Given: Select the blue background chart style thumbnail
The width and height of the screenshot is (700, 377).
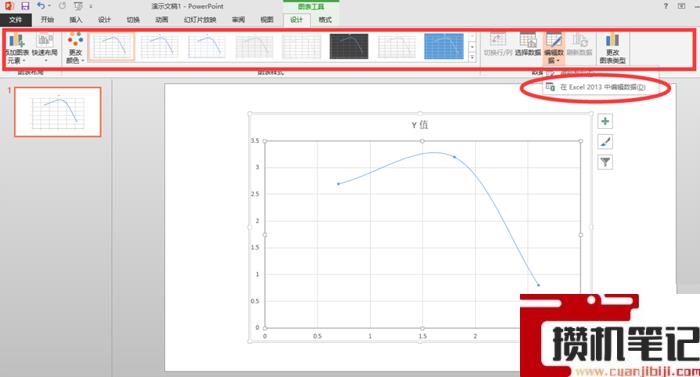Looking at the screenshot, I should click(444, 46).
